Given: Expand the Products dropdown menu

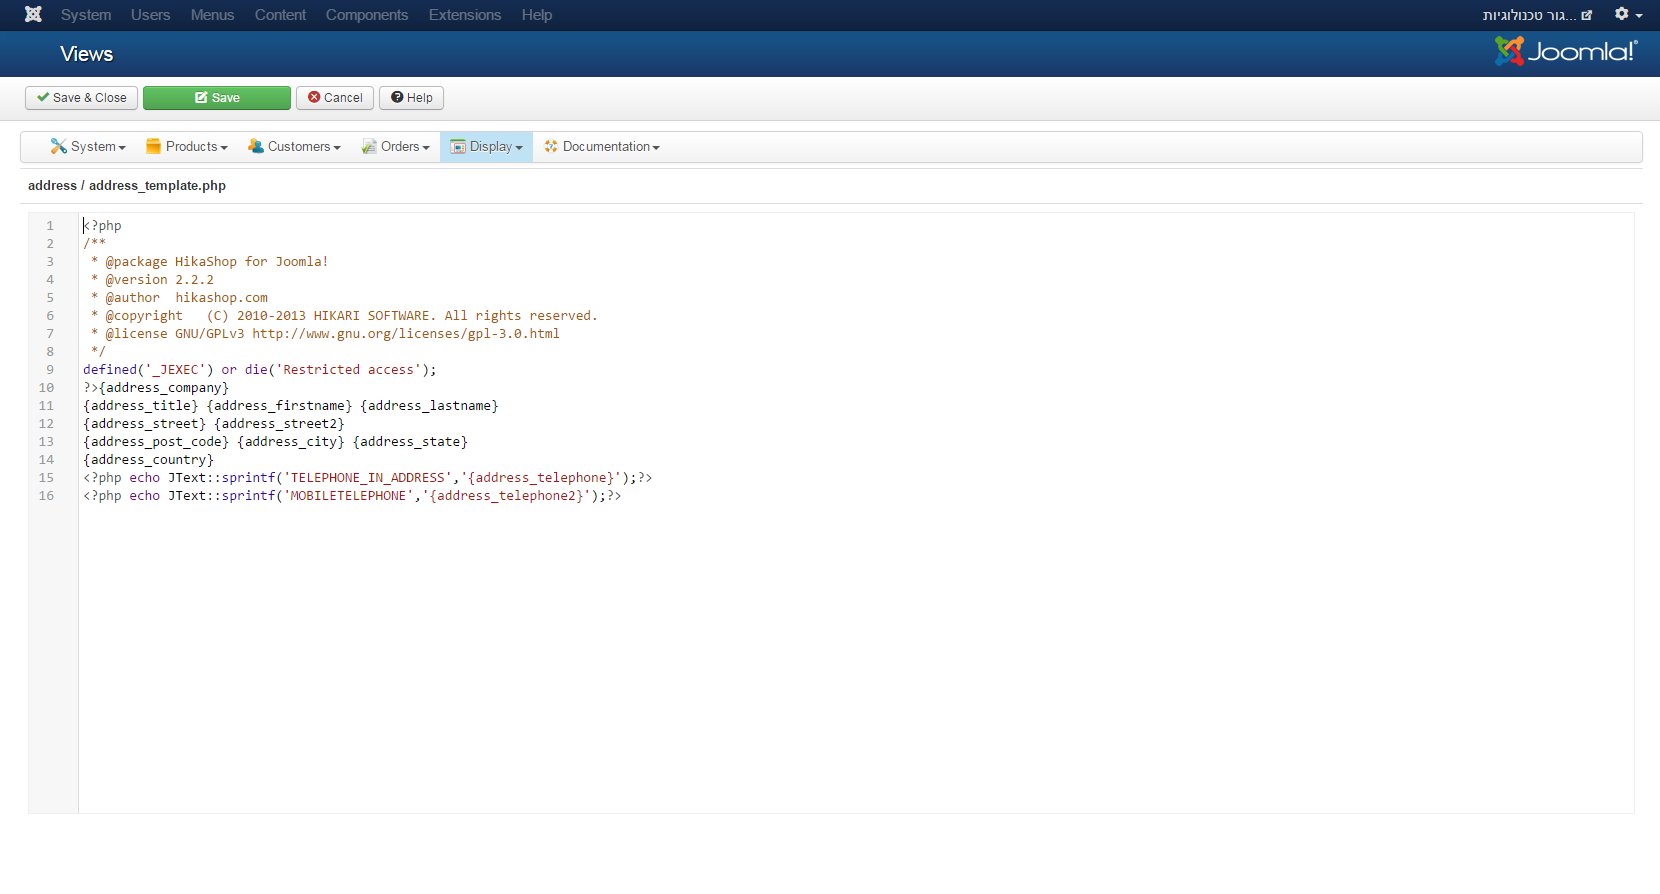Looking at the screenshot, I should [187, 146].
